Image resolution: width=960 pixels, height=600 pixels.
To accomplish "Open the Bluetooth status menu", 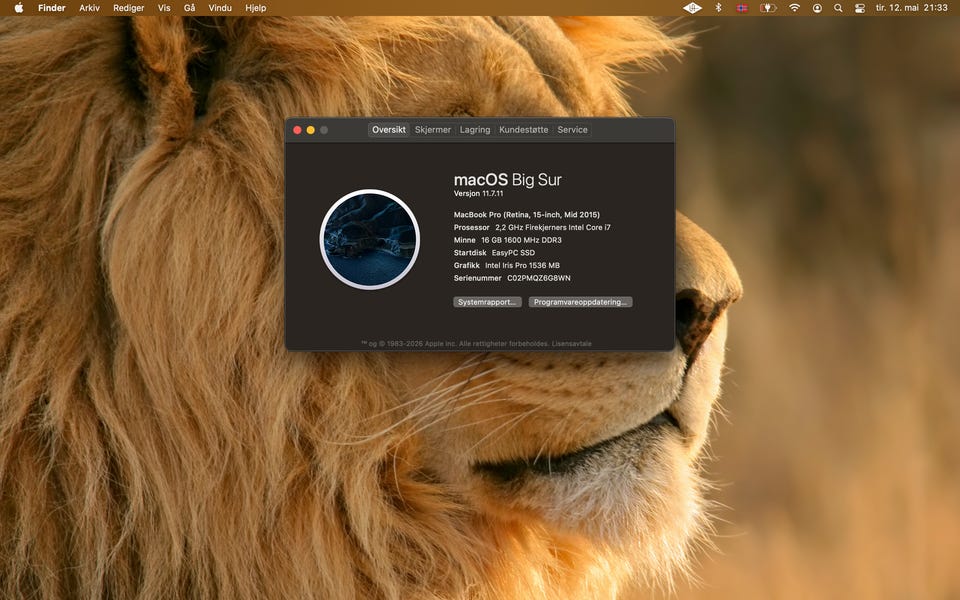I will 719,8.
